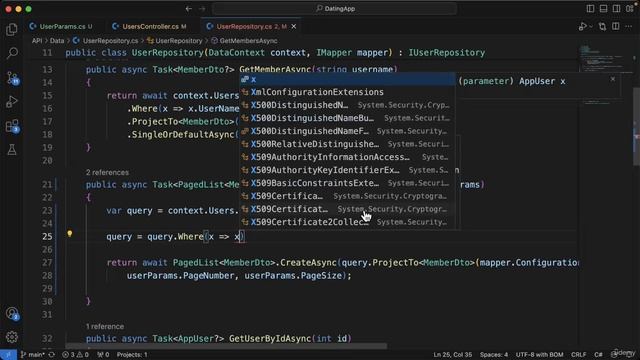The width and height of the screenshot is (640, 360).
Task: Click API in the breadcrumb path
Action: click(37, 41)
